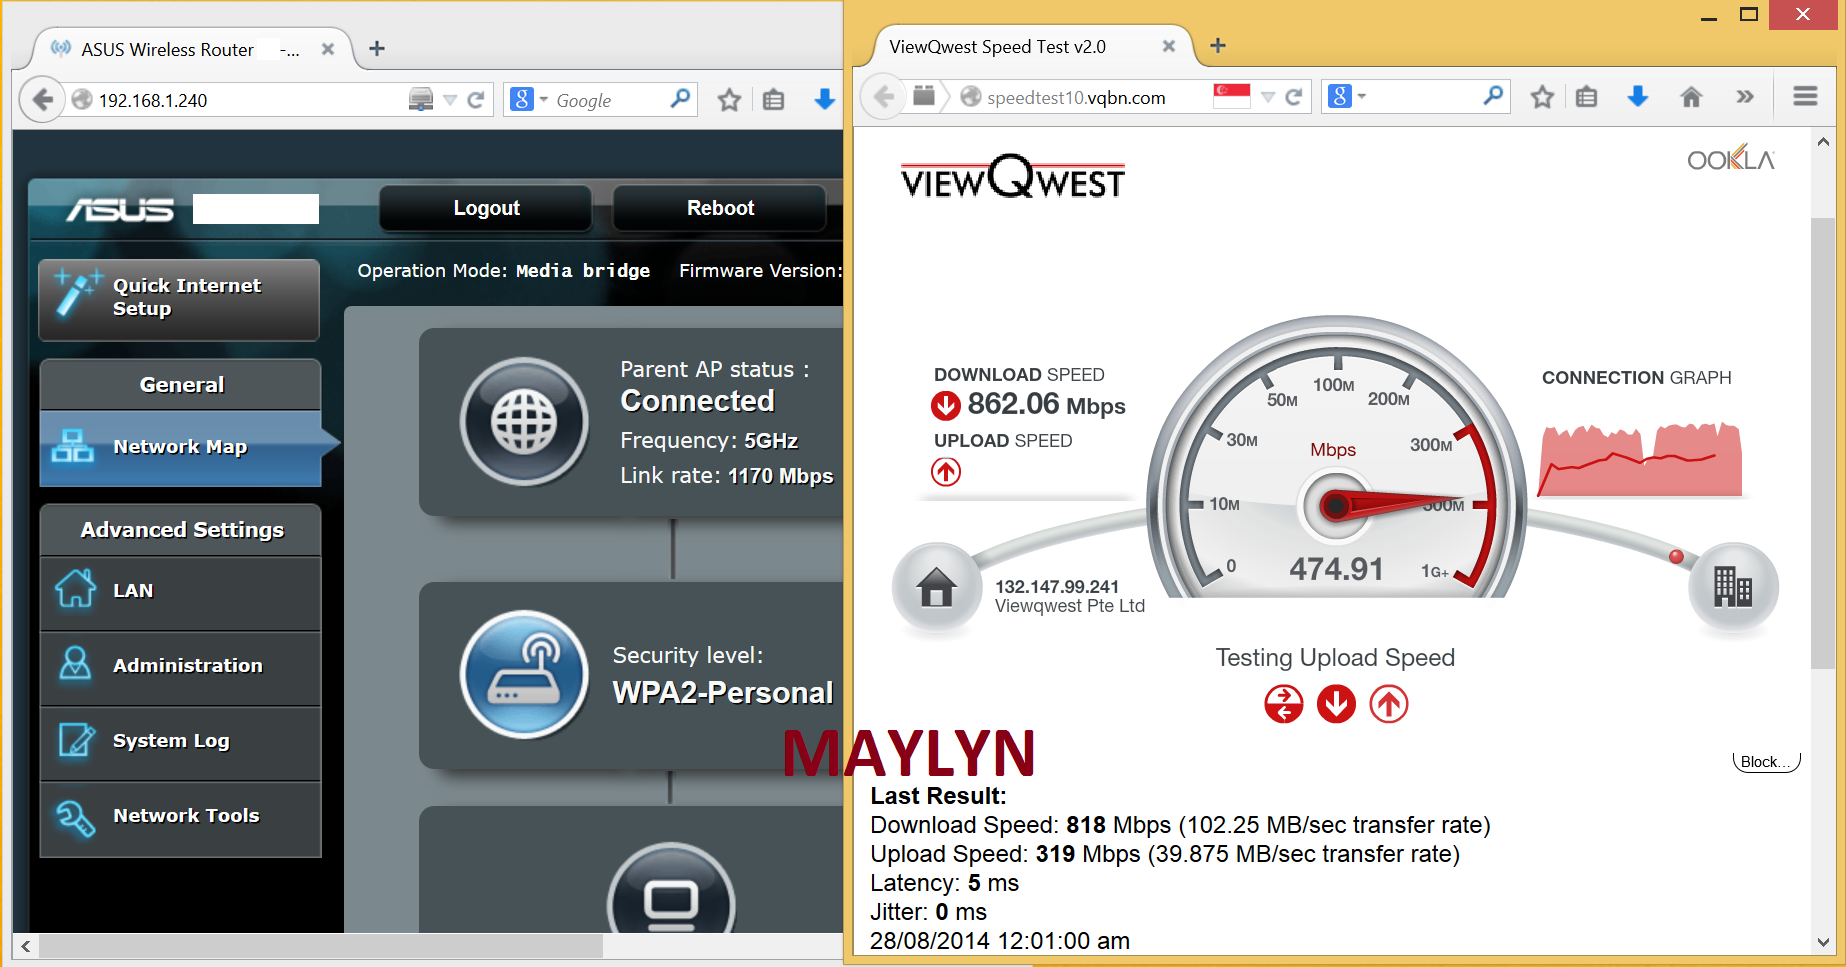Viewport: 1846px width, 967px height.
Task: Click the red upload test icon
Action: pyautogui.click(x=1388, y=704)
